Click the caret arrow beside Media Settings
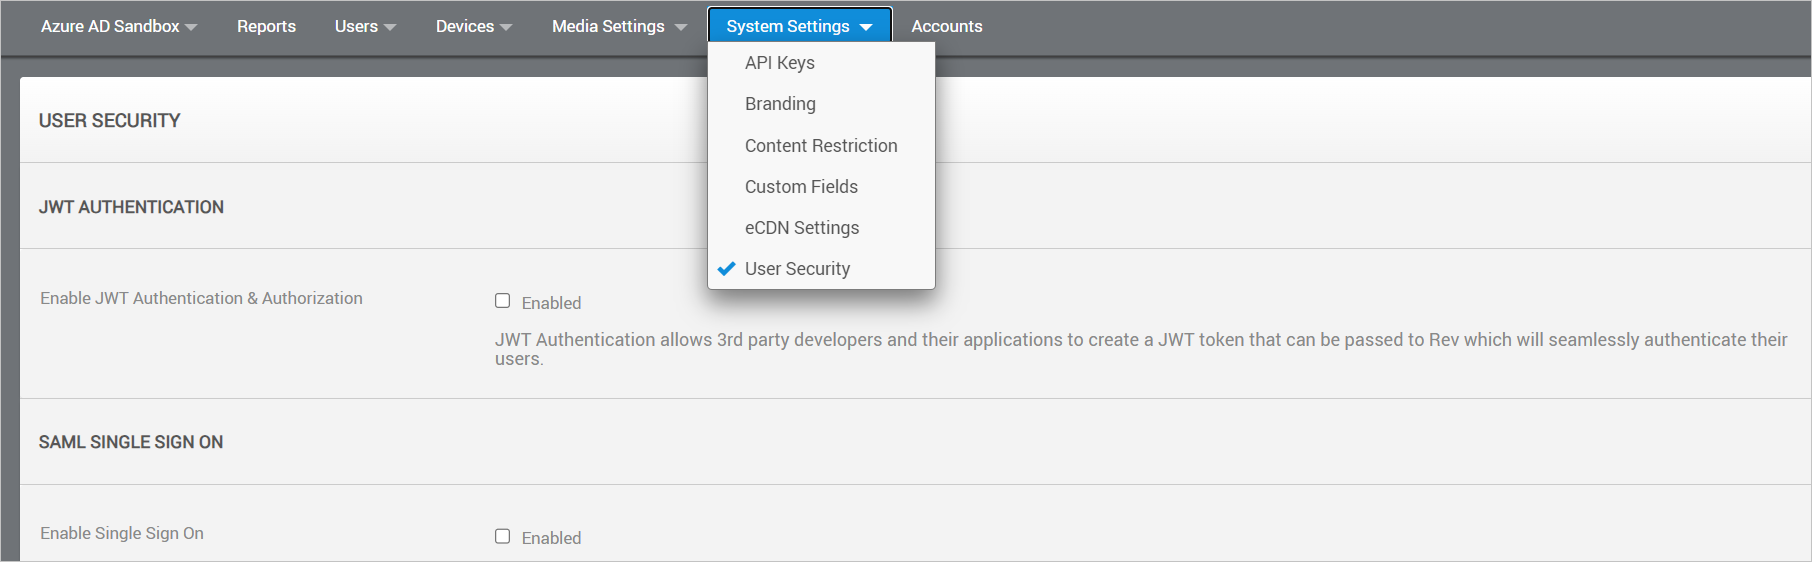Image resolution: width=1812 pixels, height=562 pixels. [x=681, y=27]
